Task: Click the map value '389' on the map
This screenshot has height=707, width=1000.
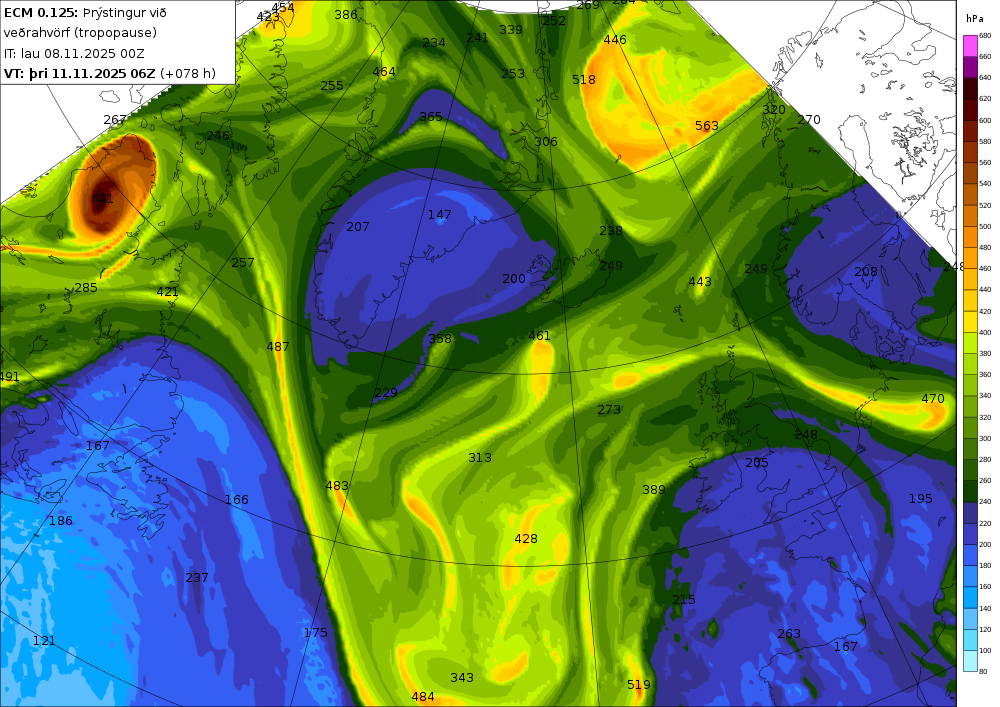Action: tap(654, 490)
